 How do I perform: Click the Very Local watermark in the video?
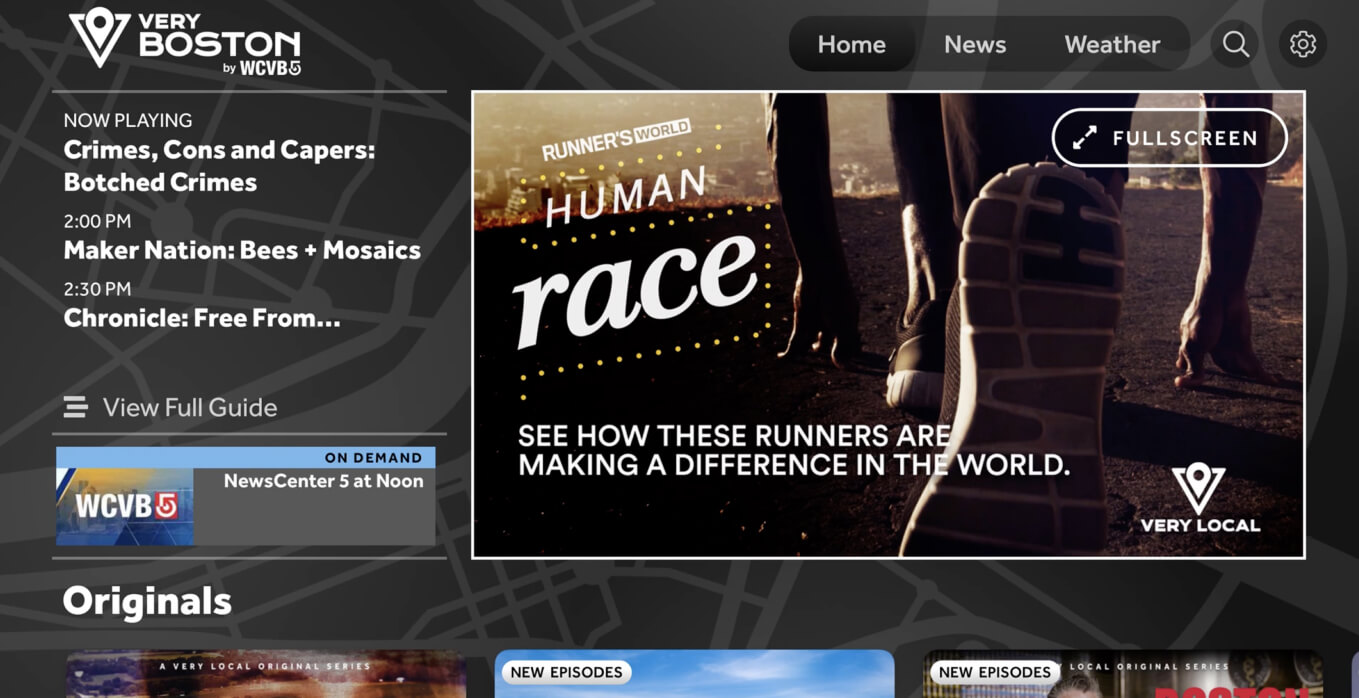point(1199,499)
